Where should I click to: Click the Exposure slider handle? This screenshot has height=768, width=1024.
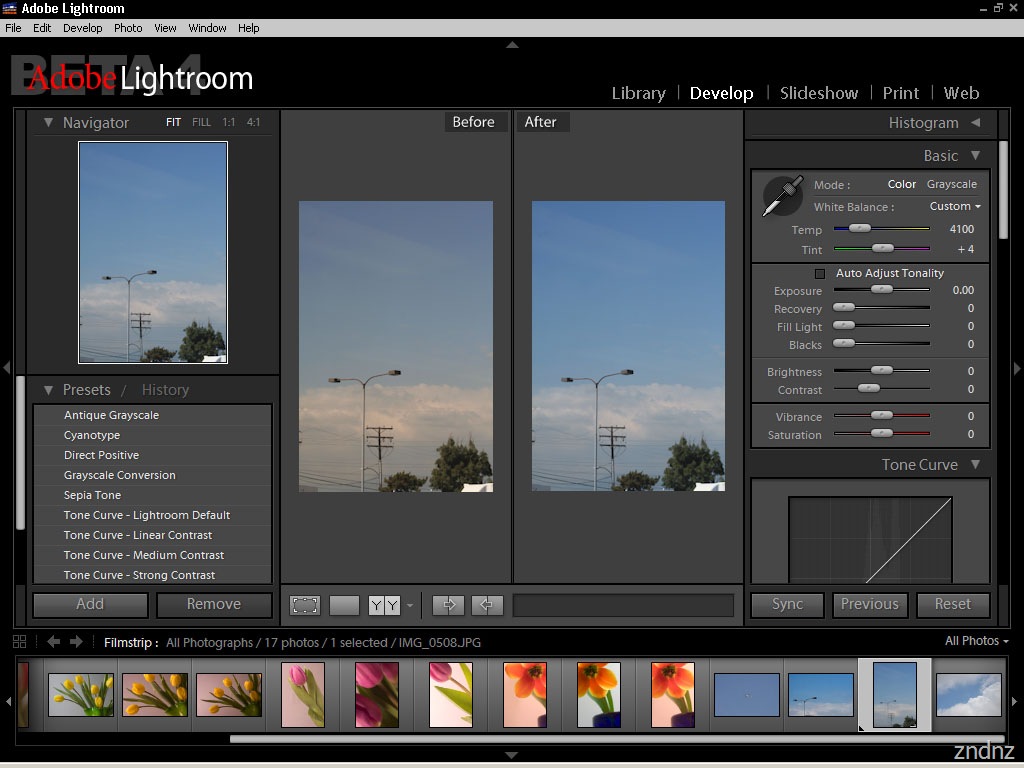(882, 289)
